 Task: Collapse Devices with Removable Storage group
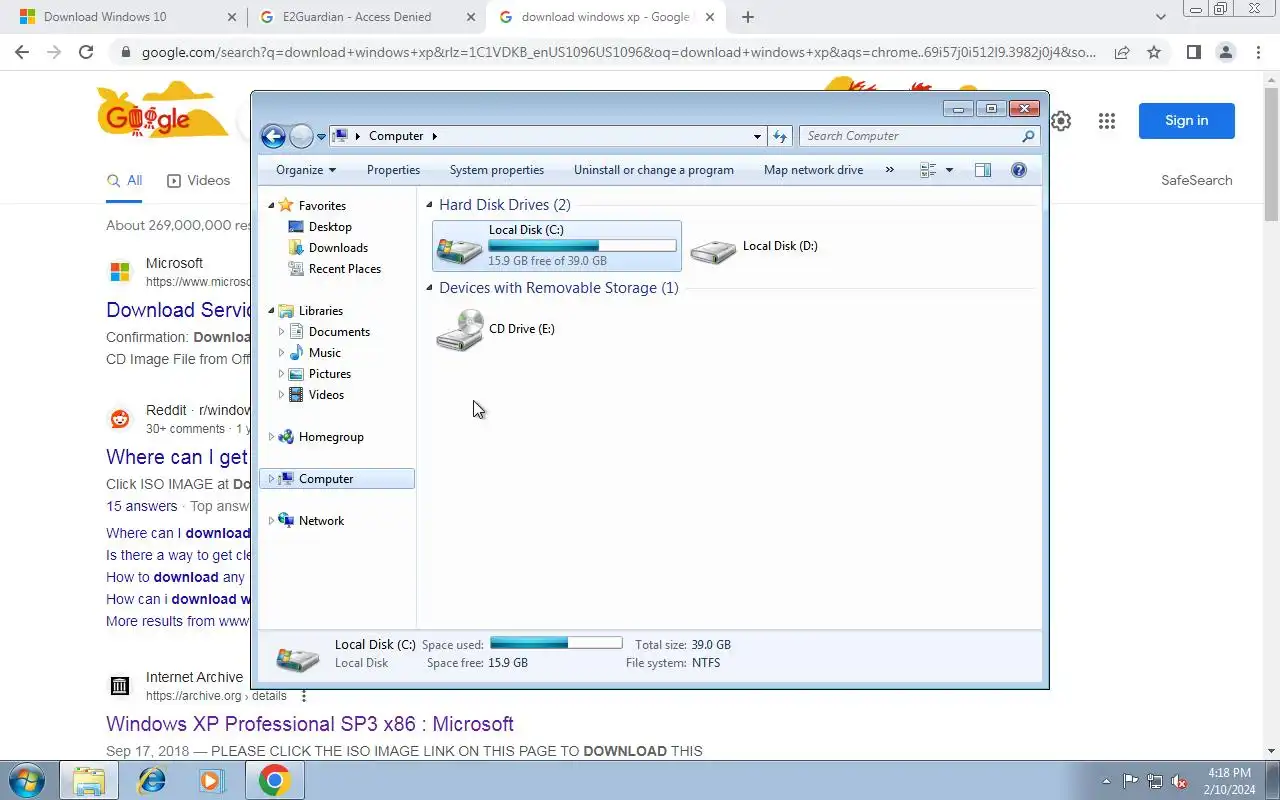[429, 288]
